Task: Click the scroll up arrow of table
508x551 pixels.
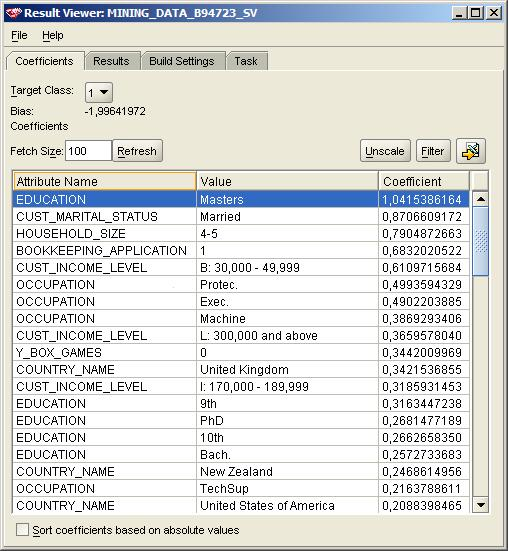Action: [x=480, y=199]
